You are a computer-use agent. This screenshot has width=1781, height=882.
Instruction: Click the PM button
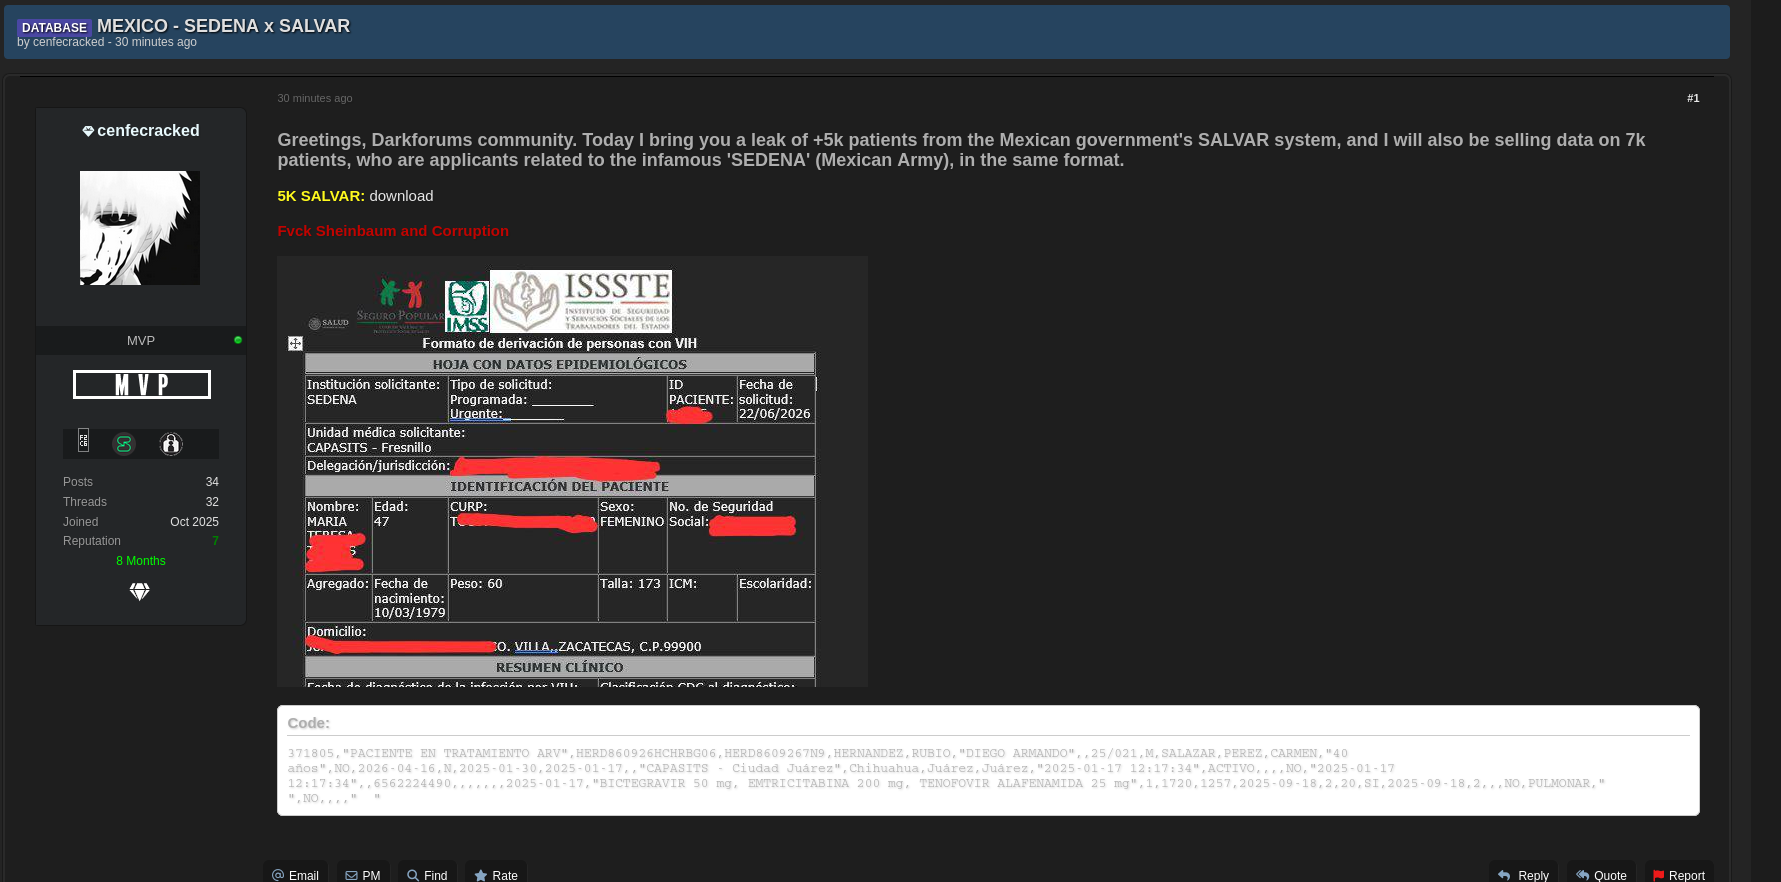coord(363,875)
